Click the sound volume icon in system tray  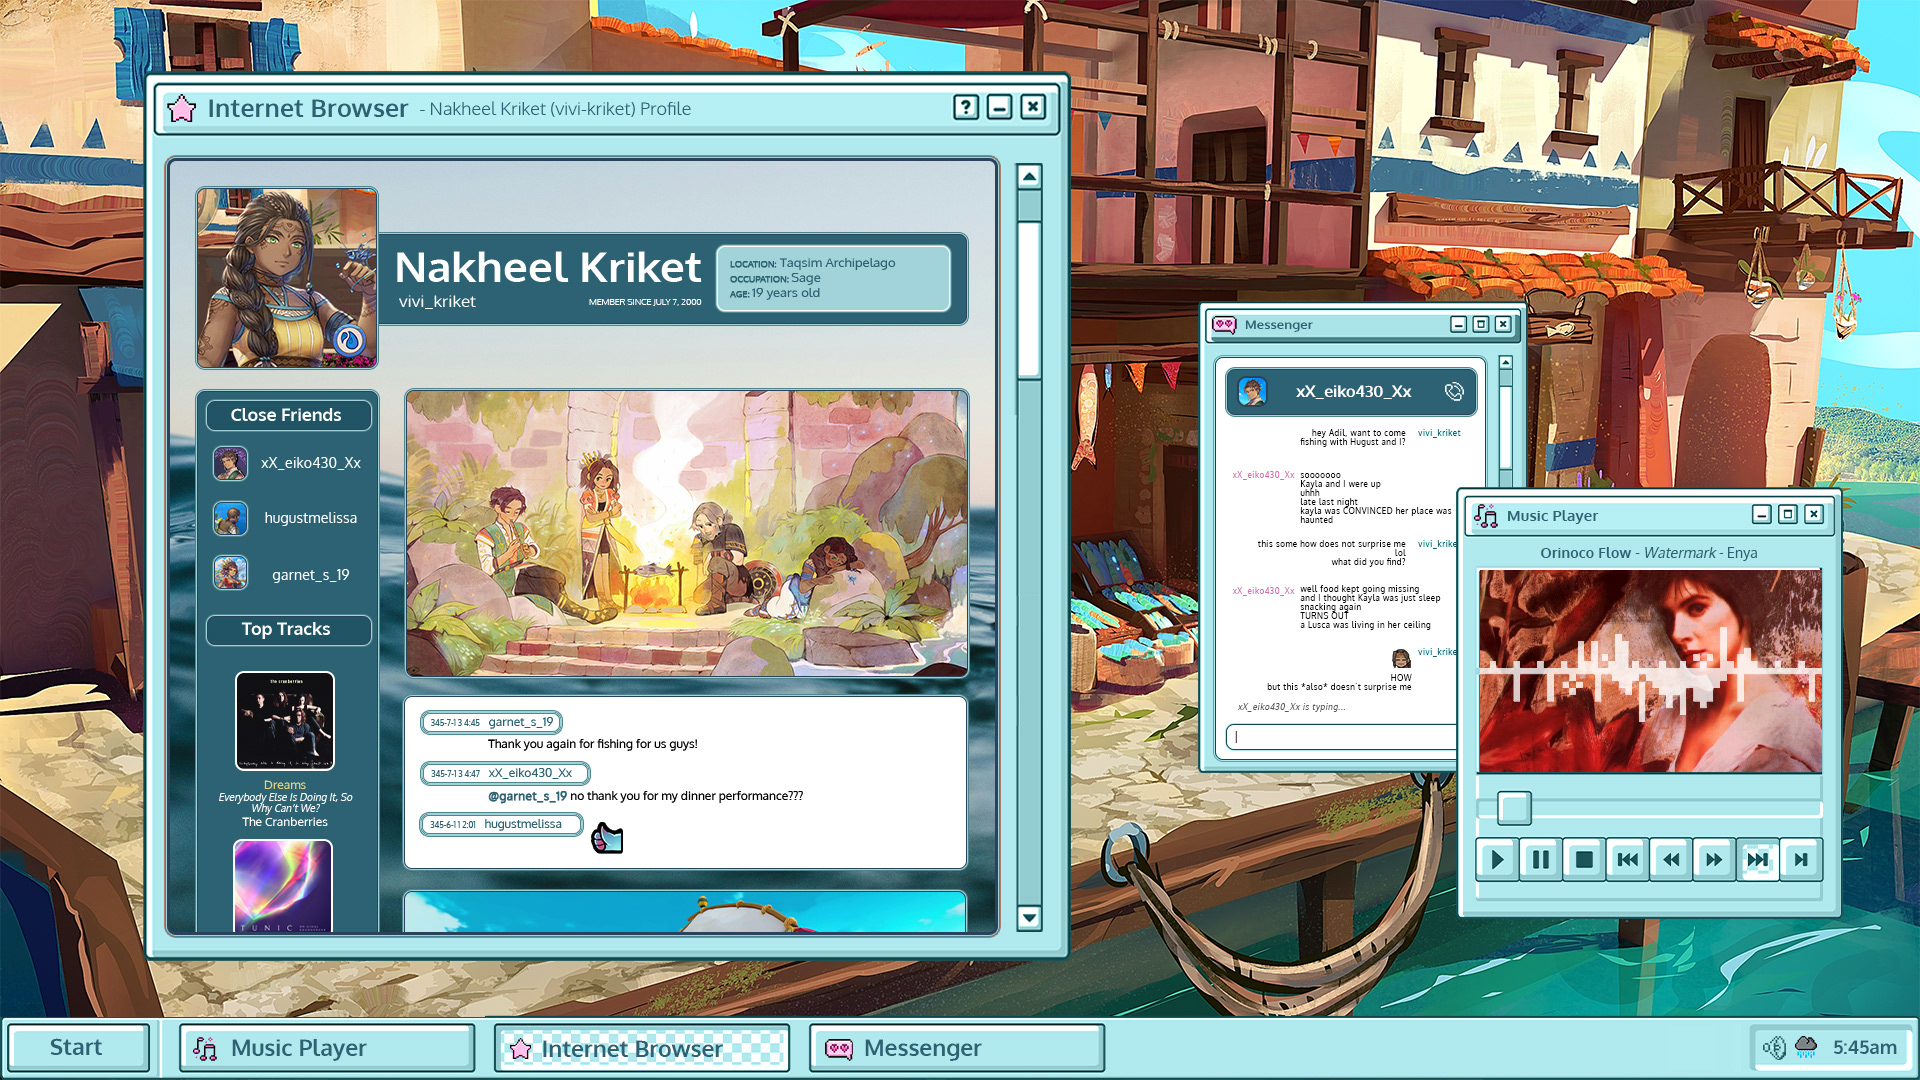pyautogui.click(x=1774, y=1047)
